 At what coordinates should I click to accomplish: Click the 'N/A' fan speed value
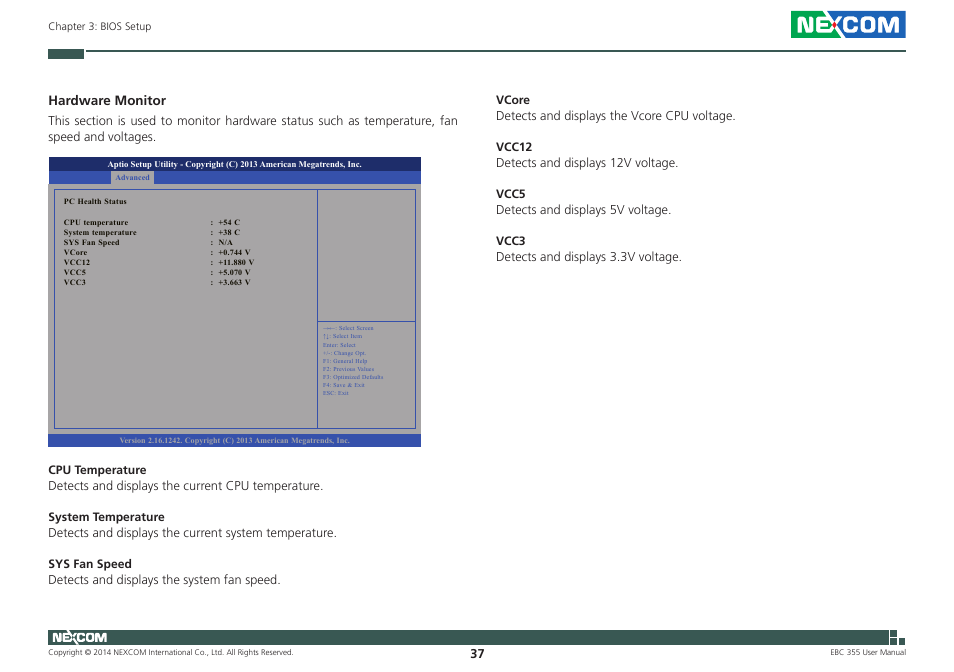(x=225, y=242)
